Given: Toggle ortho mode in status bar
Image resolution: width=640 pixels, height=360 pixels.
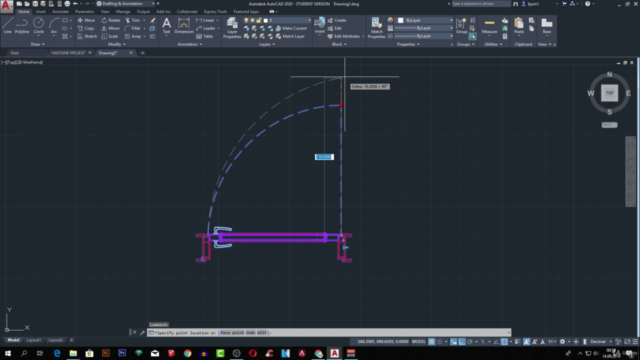Looking at the screenshot, I should pyautogui.click(x=462, y=342).
